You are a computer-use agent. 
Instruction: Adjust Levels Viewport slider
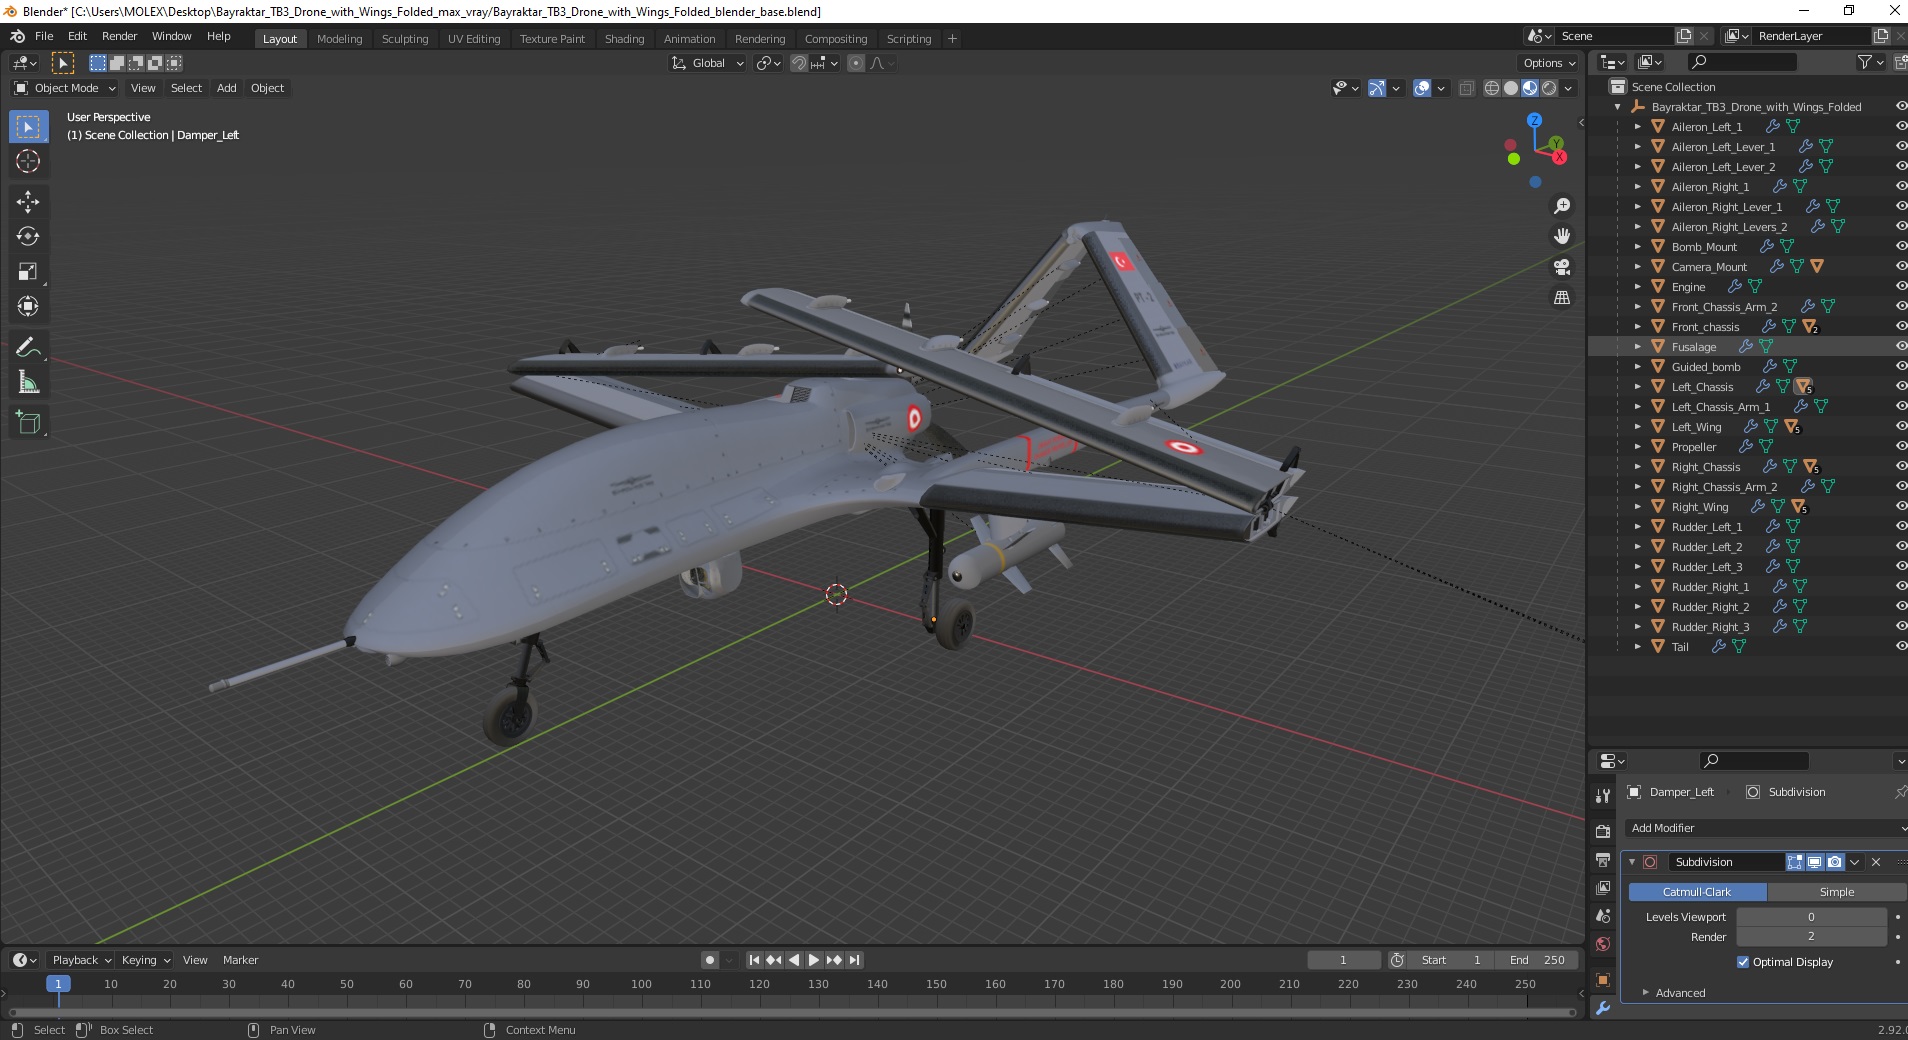coord(1811,917)
